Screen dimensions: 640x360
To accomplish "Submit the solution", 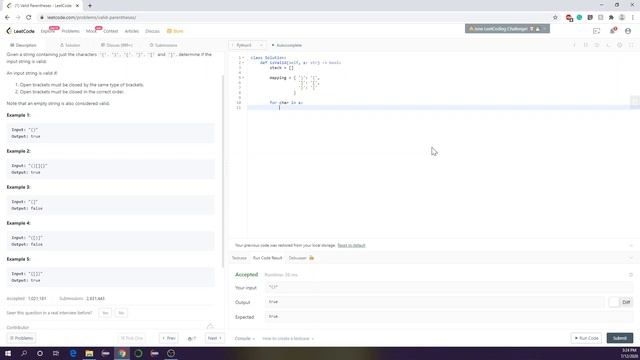I will 620,338.
